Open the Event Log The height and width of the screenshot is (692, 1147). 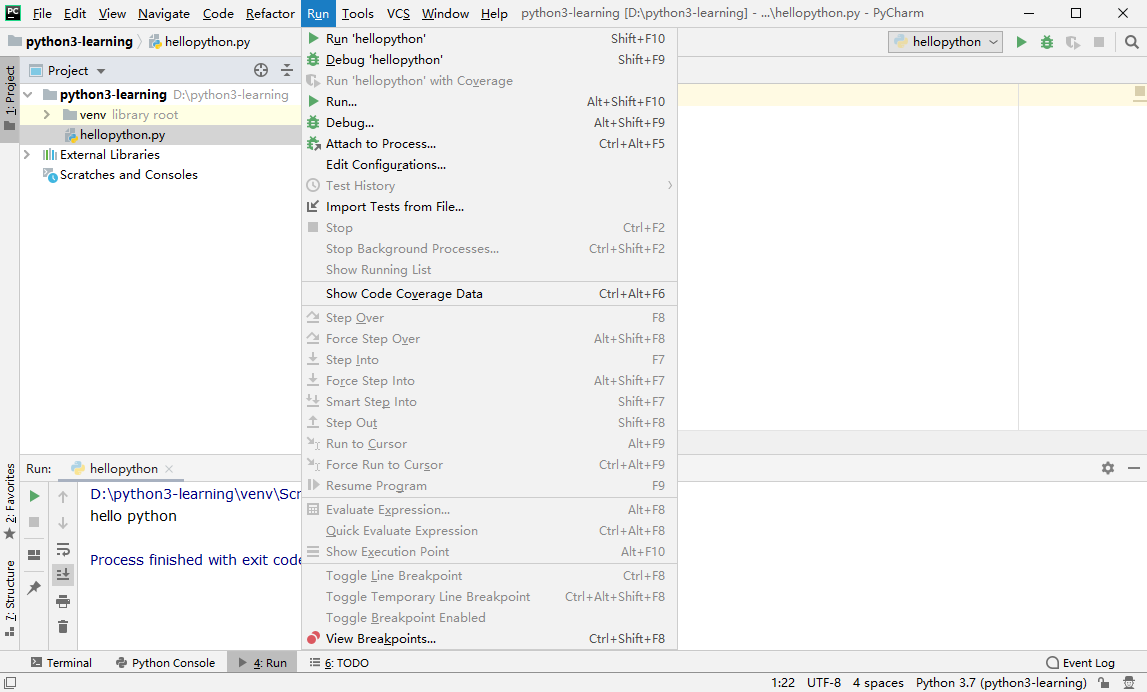1080,663
